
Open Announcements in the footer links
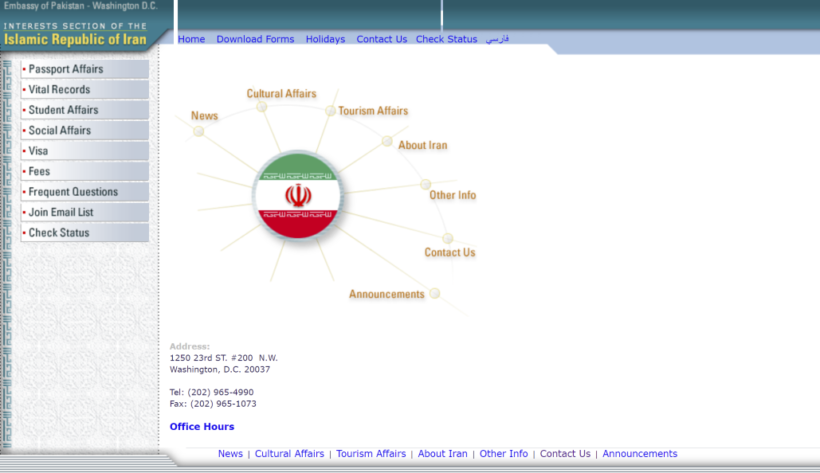pyautogui.click(x=640, y=454)
